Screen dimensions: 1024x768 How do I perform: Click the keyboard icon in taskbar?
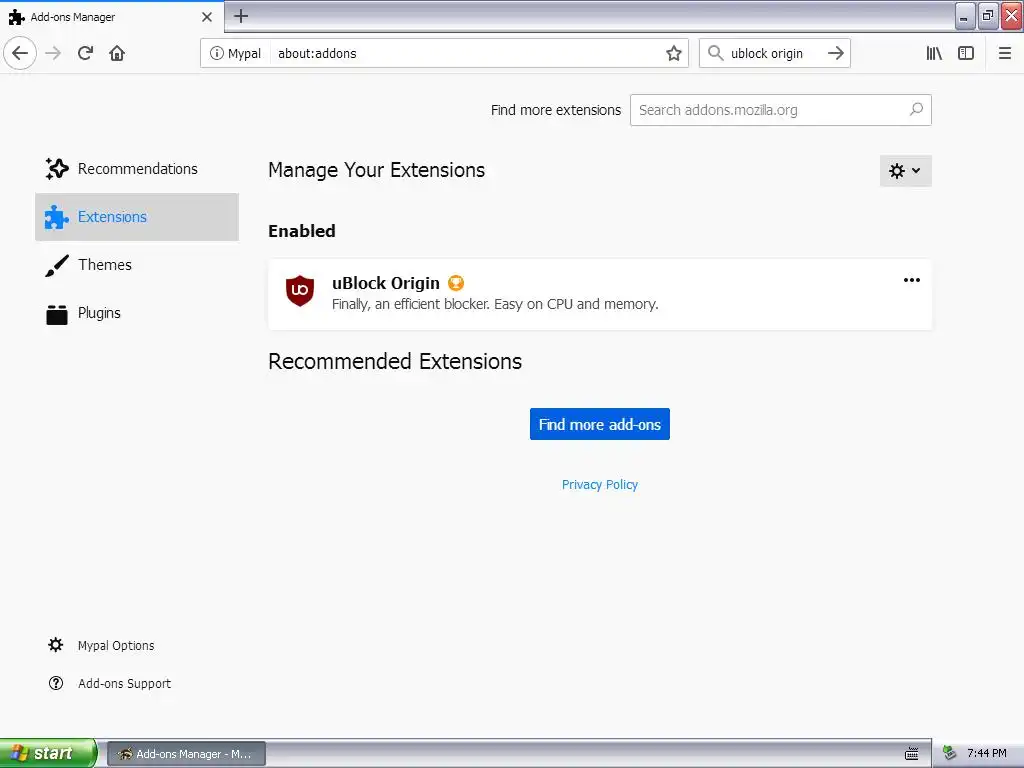(x=912, y=754)
